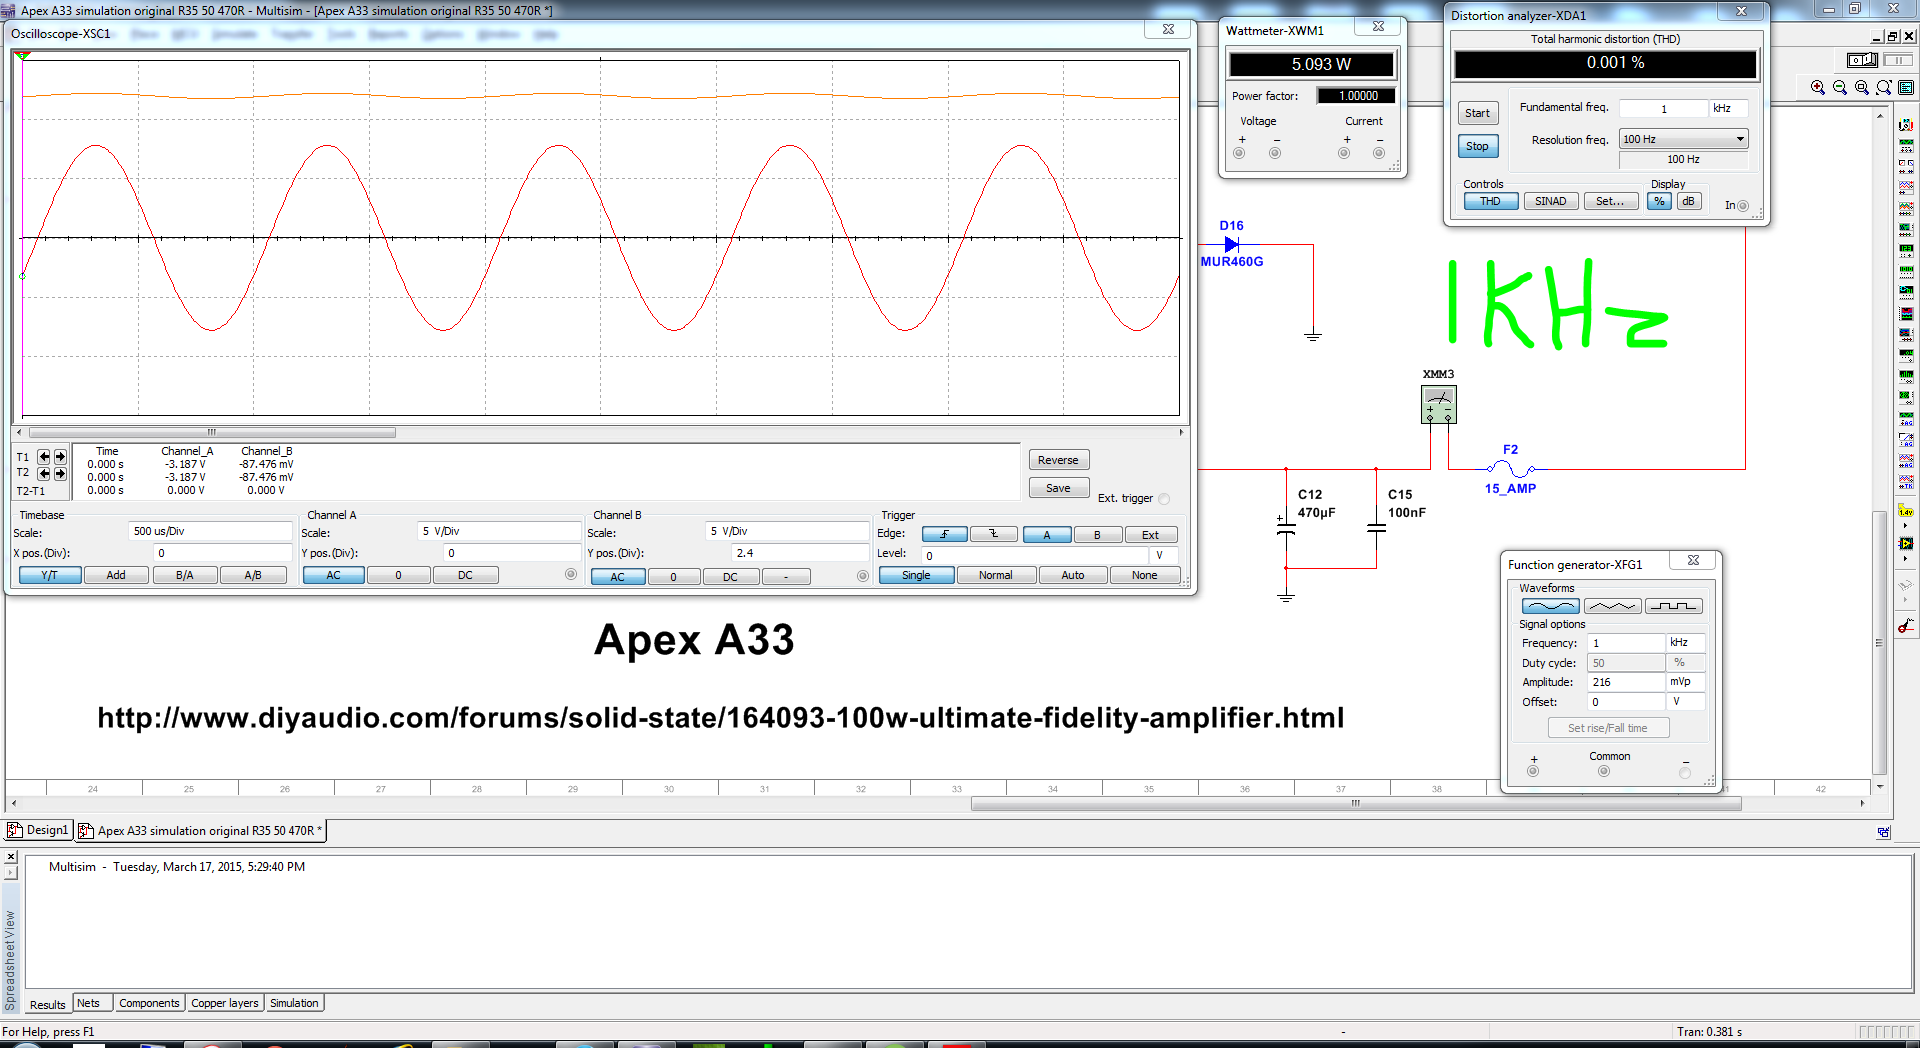Select the Bode Plotter instrument icon

tap(1906, 230)
